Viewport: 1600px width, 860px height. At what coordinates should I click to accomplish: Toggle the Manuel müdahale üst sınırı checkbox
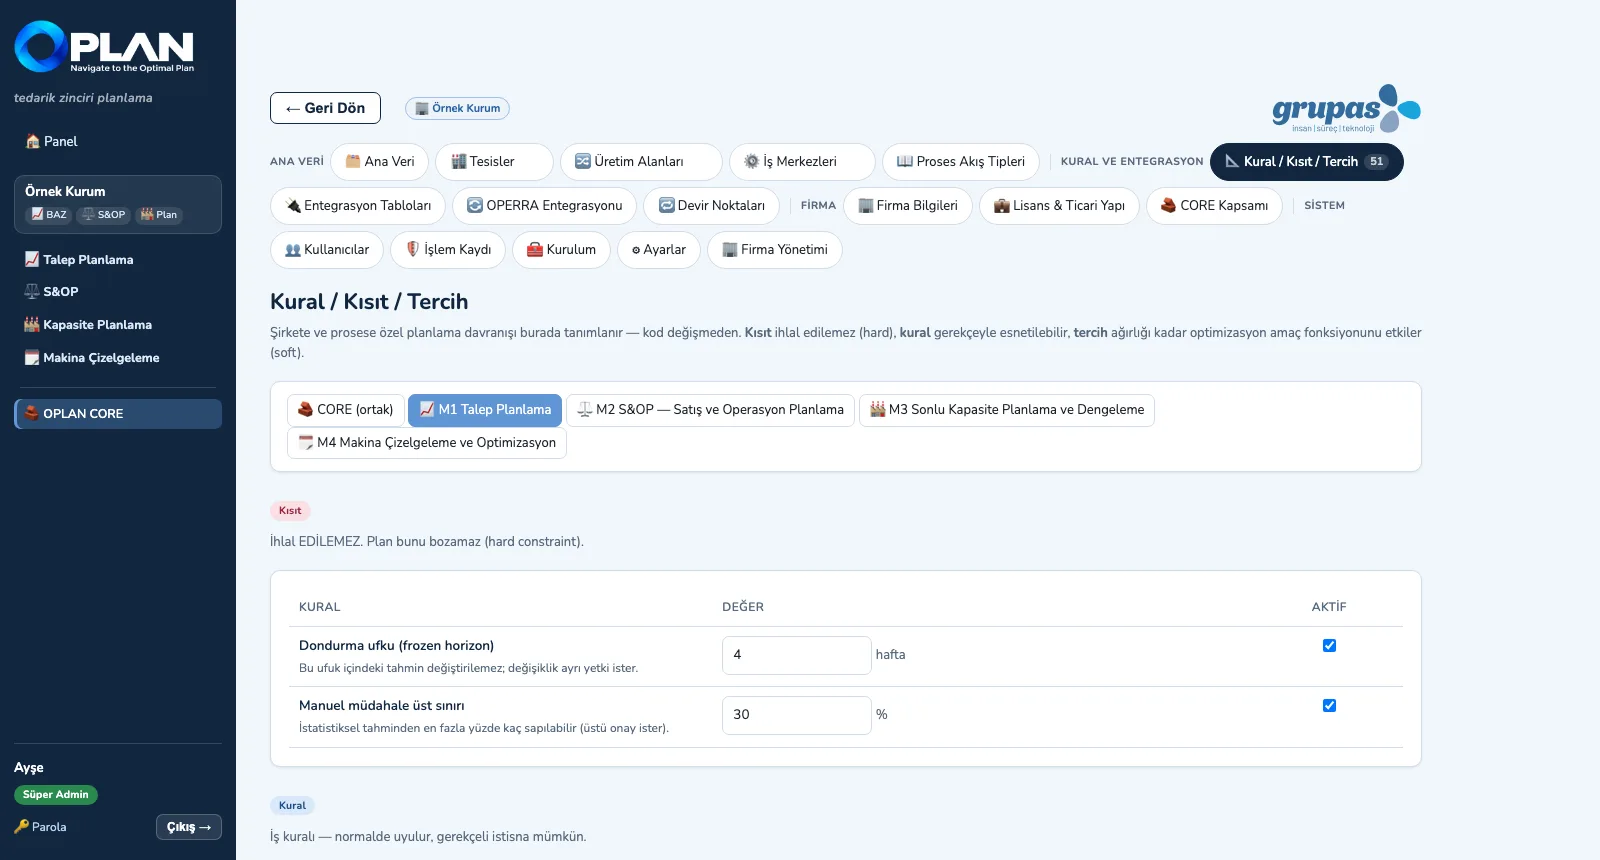point(1329,705)
